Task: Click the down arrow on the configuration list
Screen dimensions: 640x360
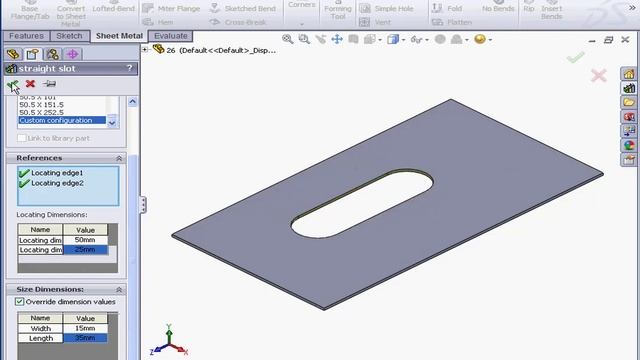Action: tap(112, 122)
